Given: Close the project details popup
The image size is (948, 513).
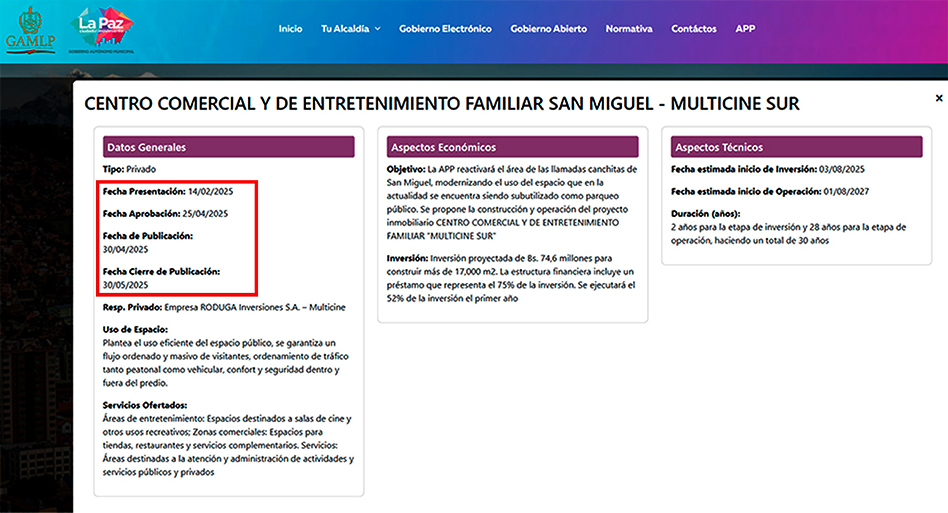Looking at the screenshot, I should [938, 98].
